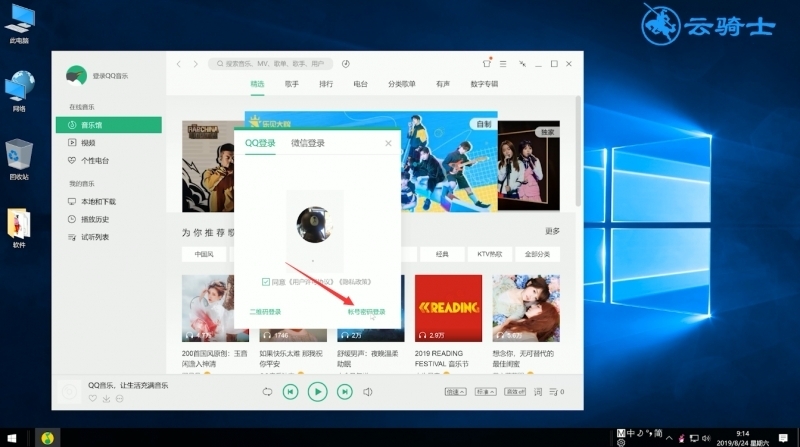Open the skin (shirt) icon
800x447 pixels.
tap(486, 63)
